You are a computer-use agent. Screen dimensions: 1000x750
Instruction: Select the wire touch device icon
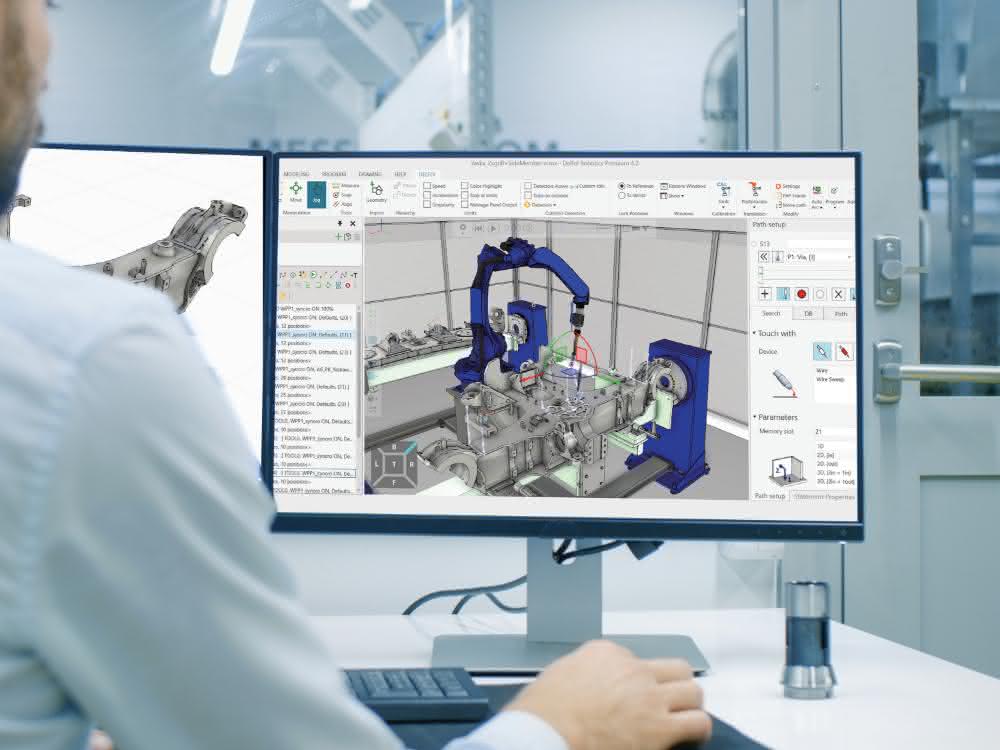pos(822,351)
